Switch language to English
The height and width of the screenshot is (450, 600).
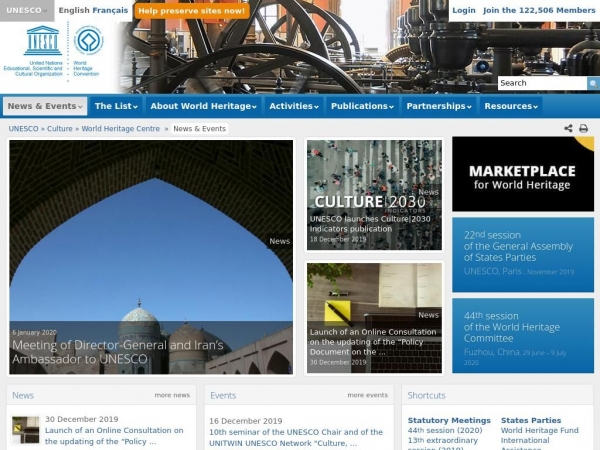click(x=74, y=10)
